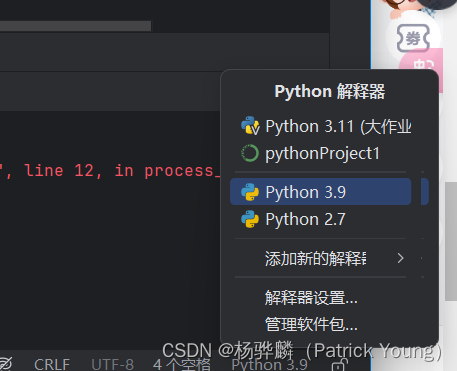
Task: Click the horizontal scrollbar thumb in editor
Action: (75, 26)
